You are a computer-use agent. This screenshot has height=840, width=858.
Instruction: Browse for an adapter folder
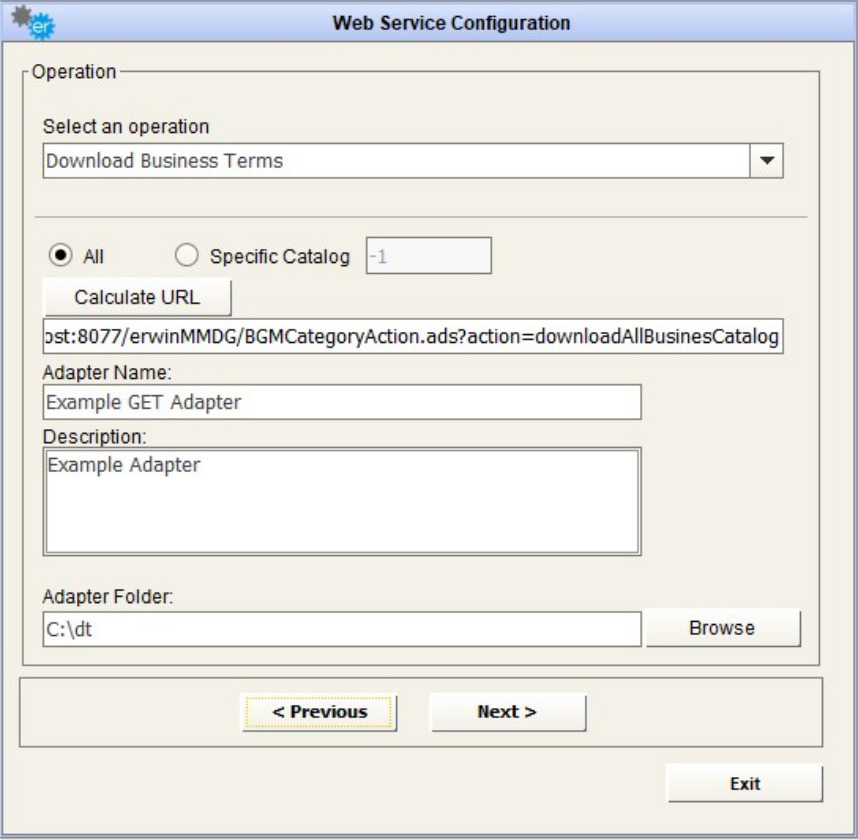[722, 628]
